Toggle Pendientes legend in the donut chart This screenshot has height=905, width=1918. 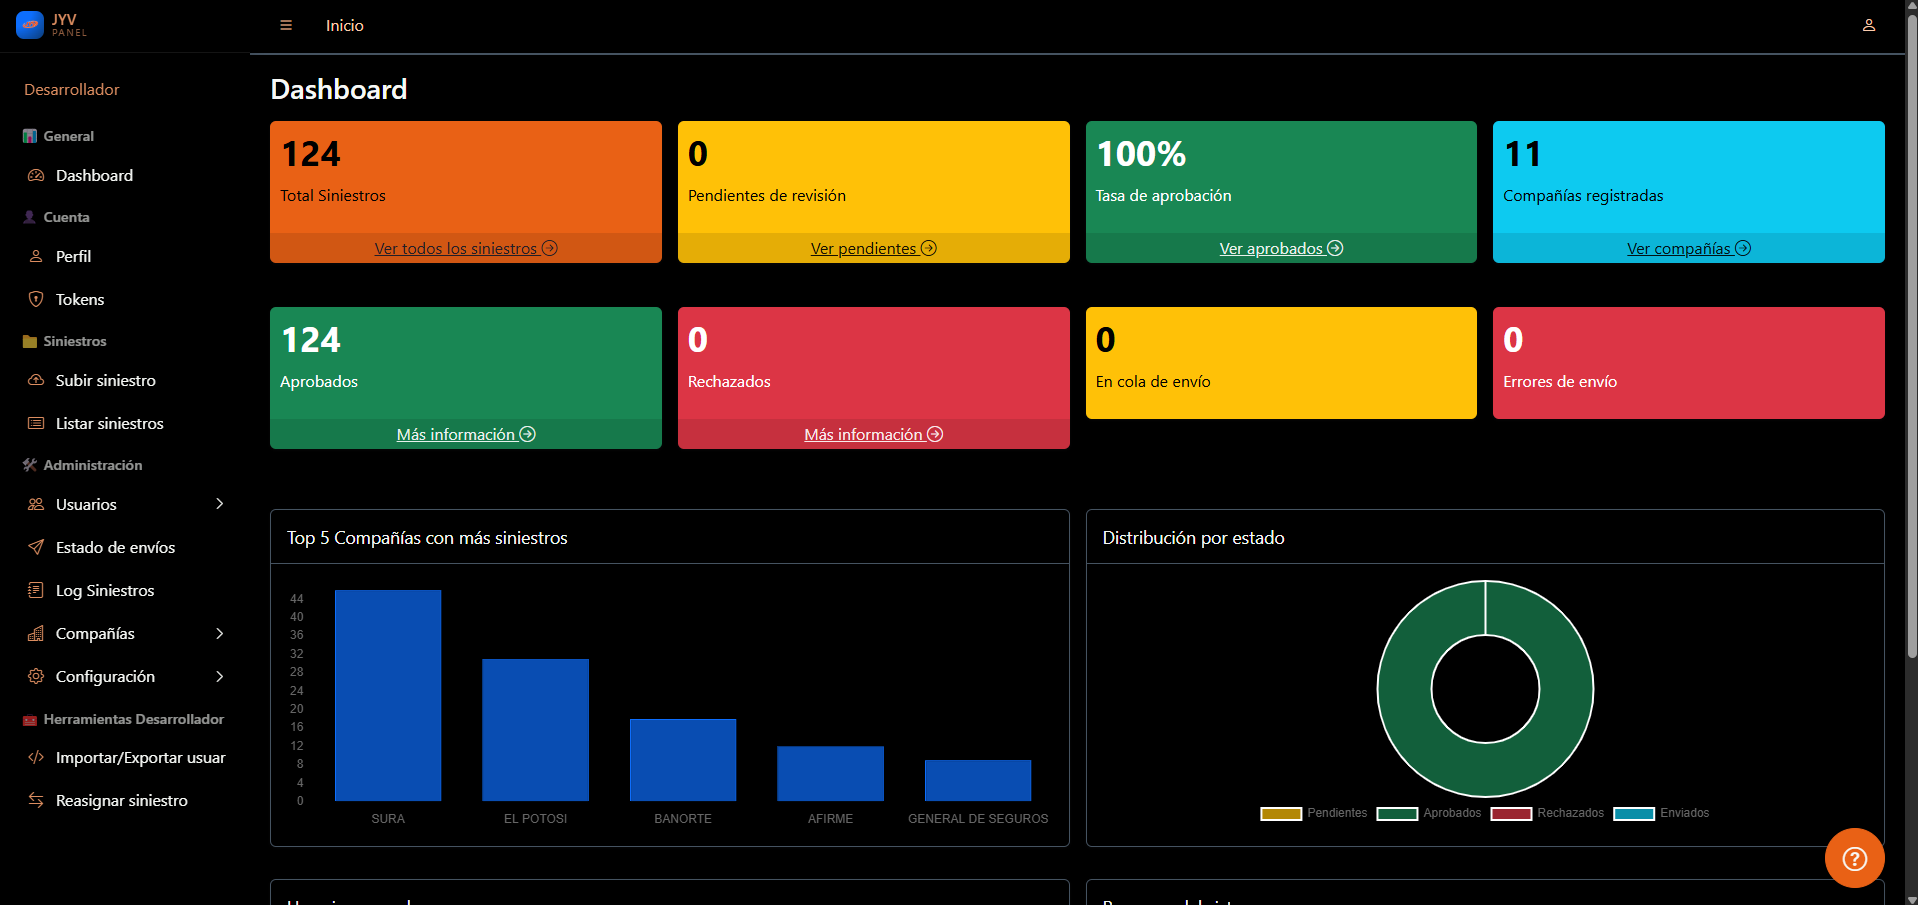pyautogui.click(x=1313, y=813)
